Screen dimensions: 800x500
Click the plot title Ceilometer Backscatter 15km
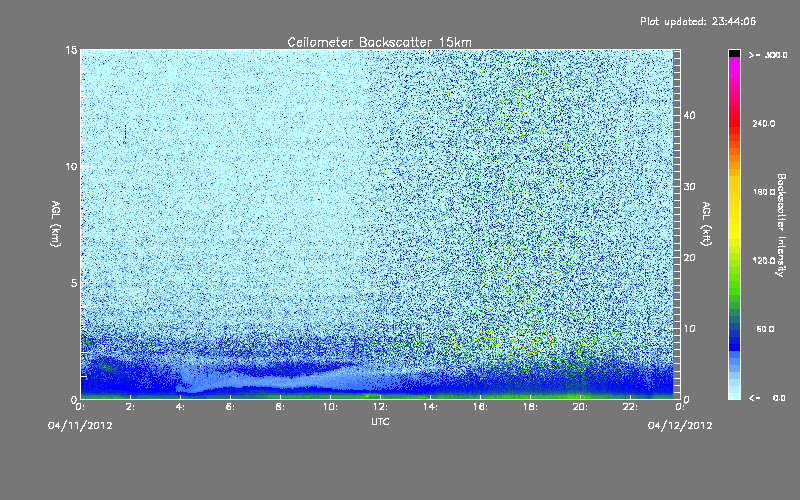pyautogui.click(x=379, y=42)
